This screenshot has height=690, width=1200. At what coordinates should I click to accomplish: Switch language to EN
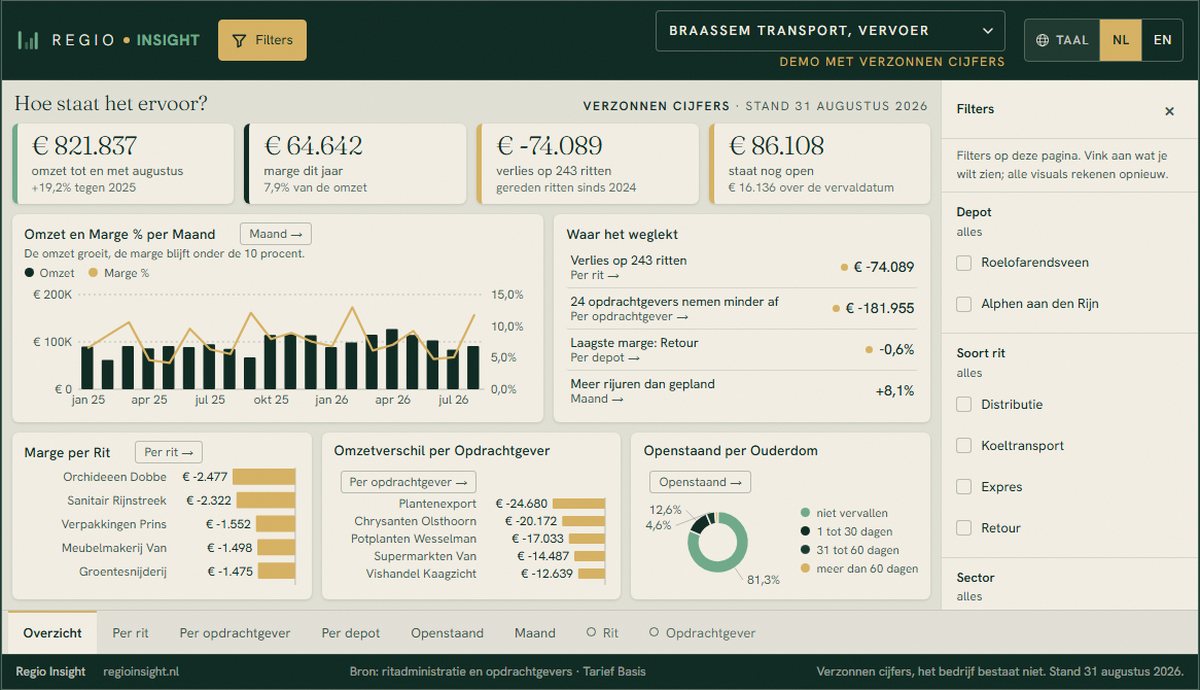coord(1162,40)
